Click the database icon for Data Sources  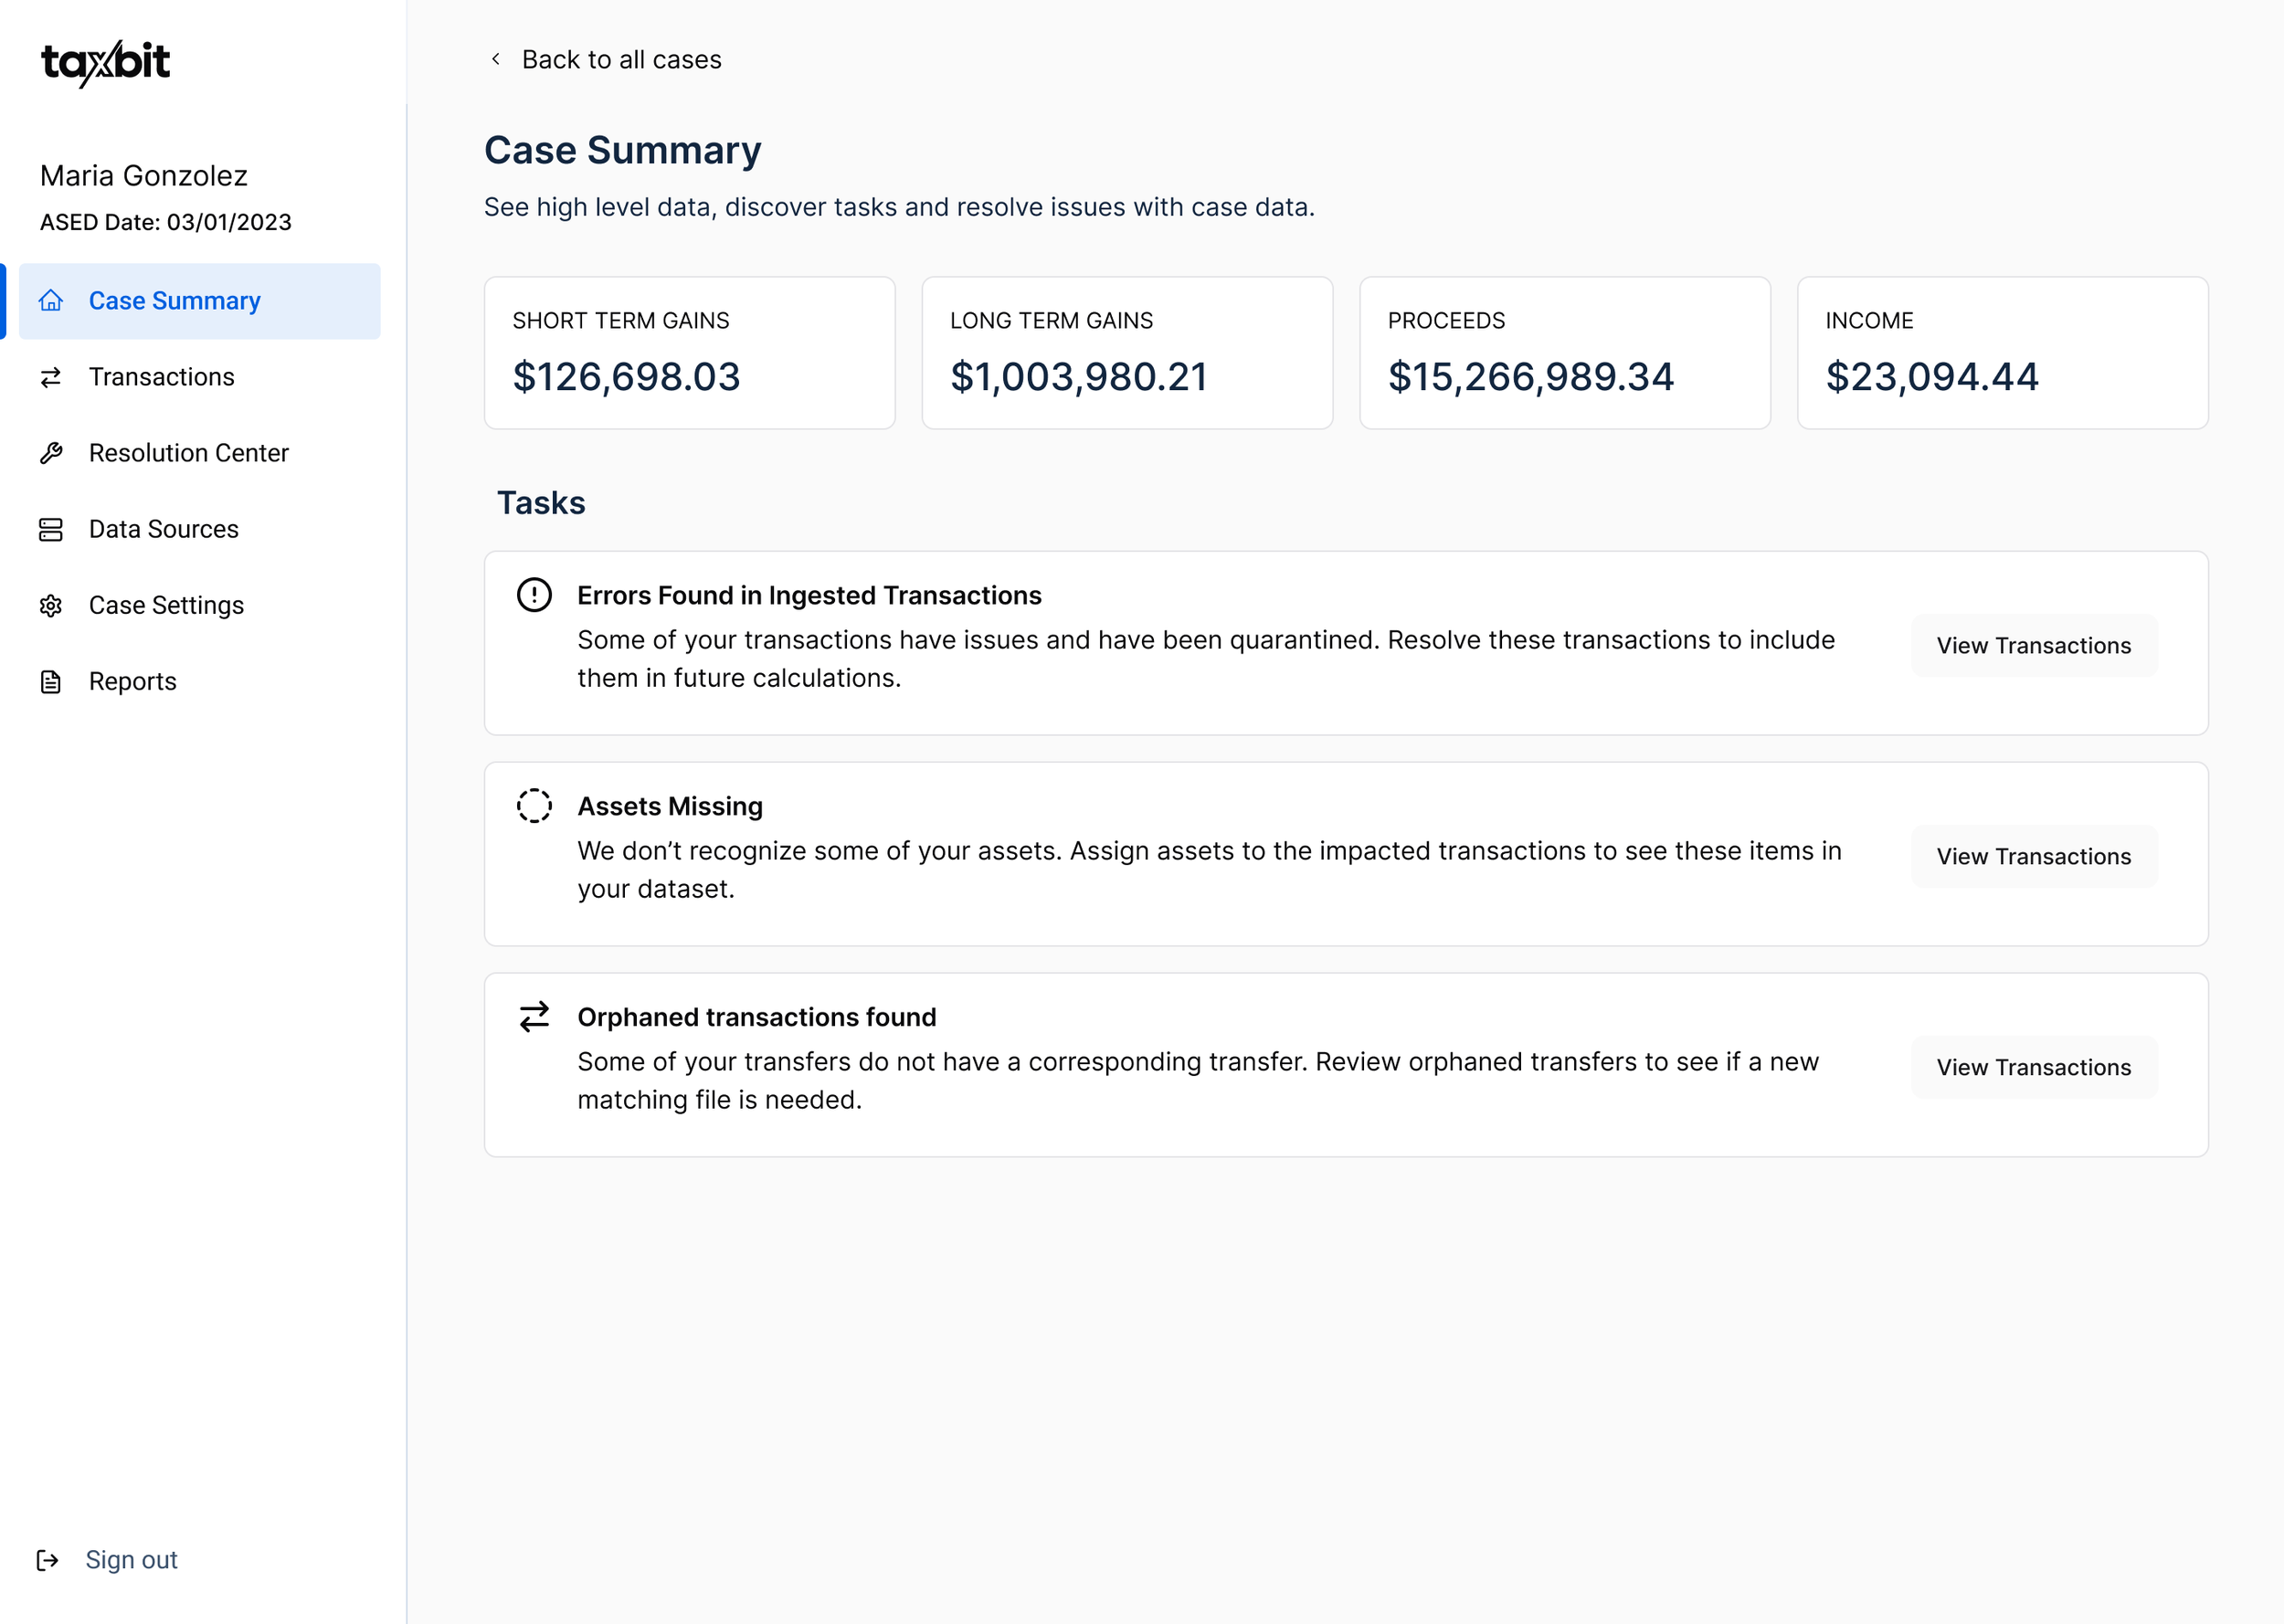(x=51, y=529)
